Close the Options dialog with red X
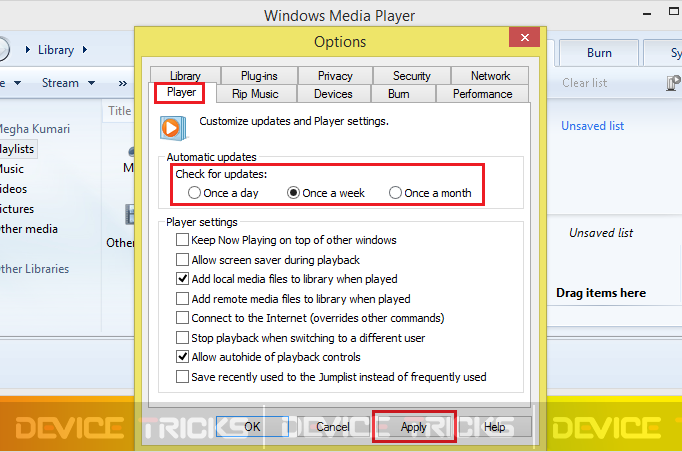Viewport: 682px width, 452px height. [x=525, y=37]
